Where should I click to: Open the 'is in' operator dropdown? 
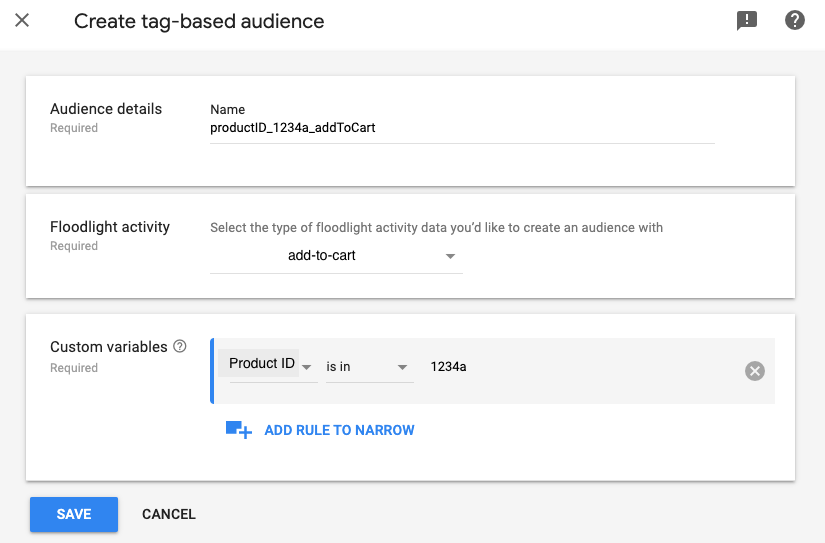pyautogui.click(x=369, y=367)
